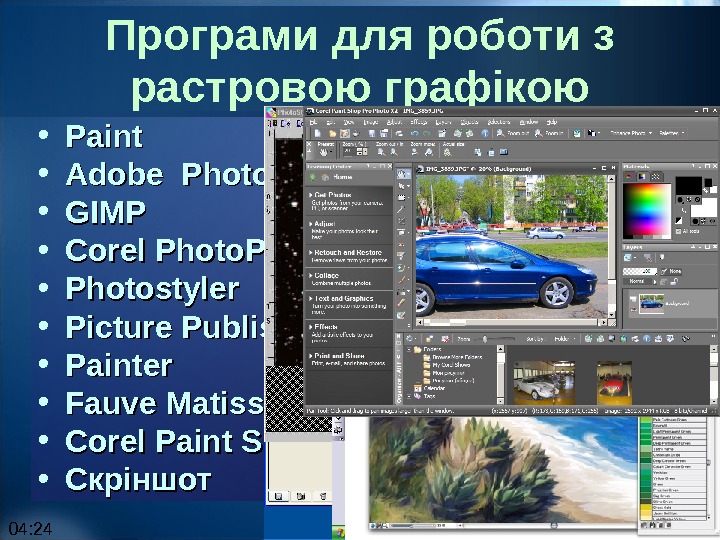Collapse the Folders tree node
Screen dimensions: 720x540
click(x=409, y=350)
